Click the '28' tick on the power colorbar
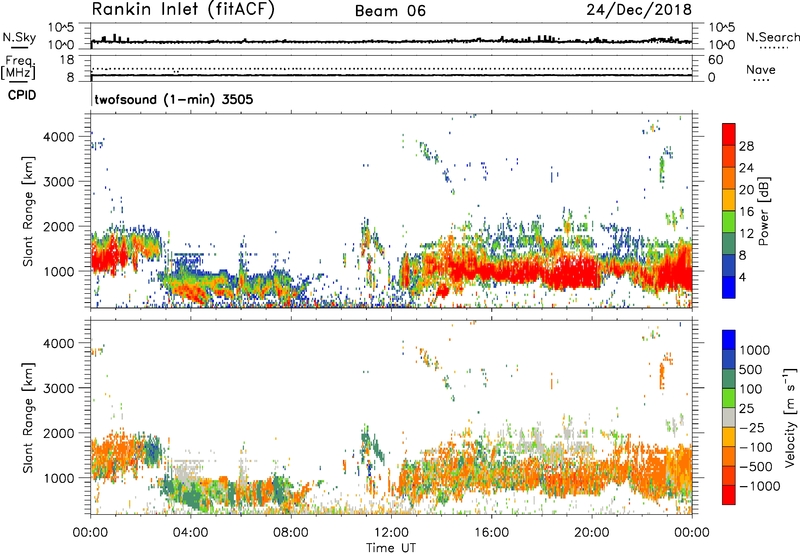This screenshot has width=800, height=554. [746, 146]
